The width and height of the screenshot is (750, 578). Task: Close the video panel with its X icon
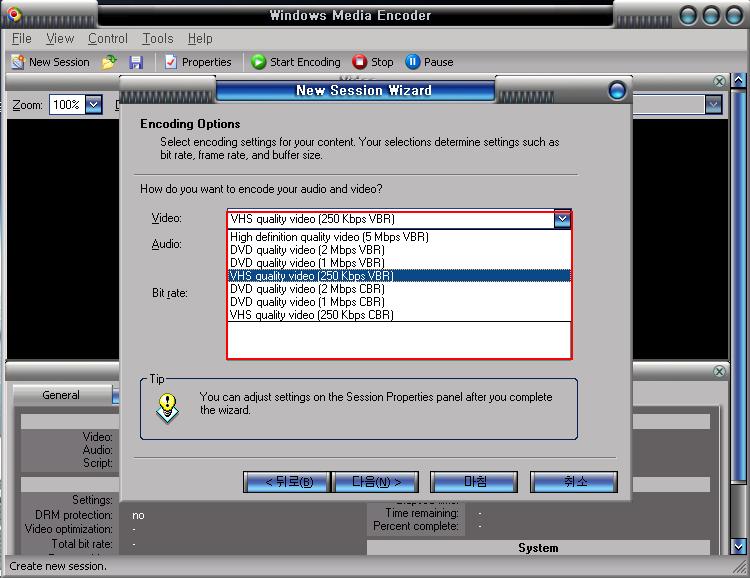click(x=719, y=81)
